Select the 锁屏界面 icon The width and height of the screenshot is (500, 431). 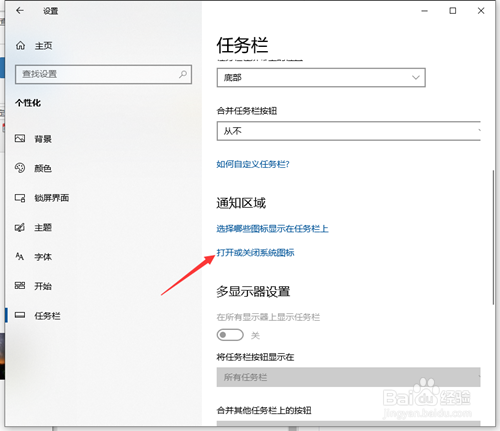[x=20, y=198]
